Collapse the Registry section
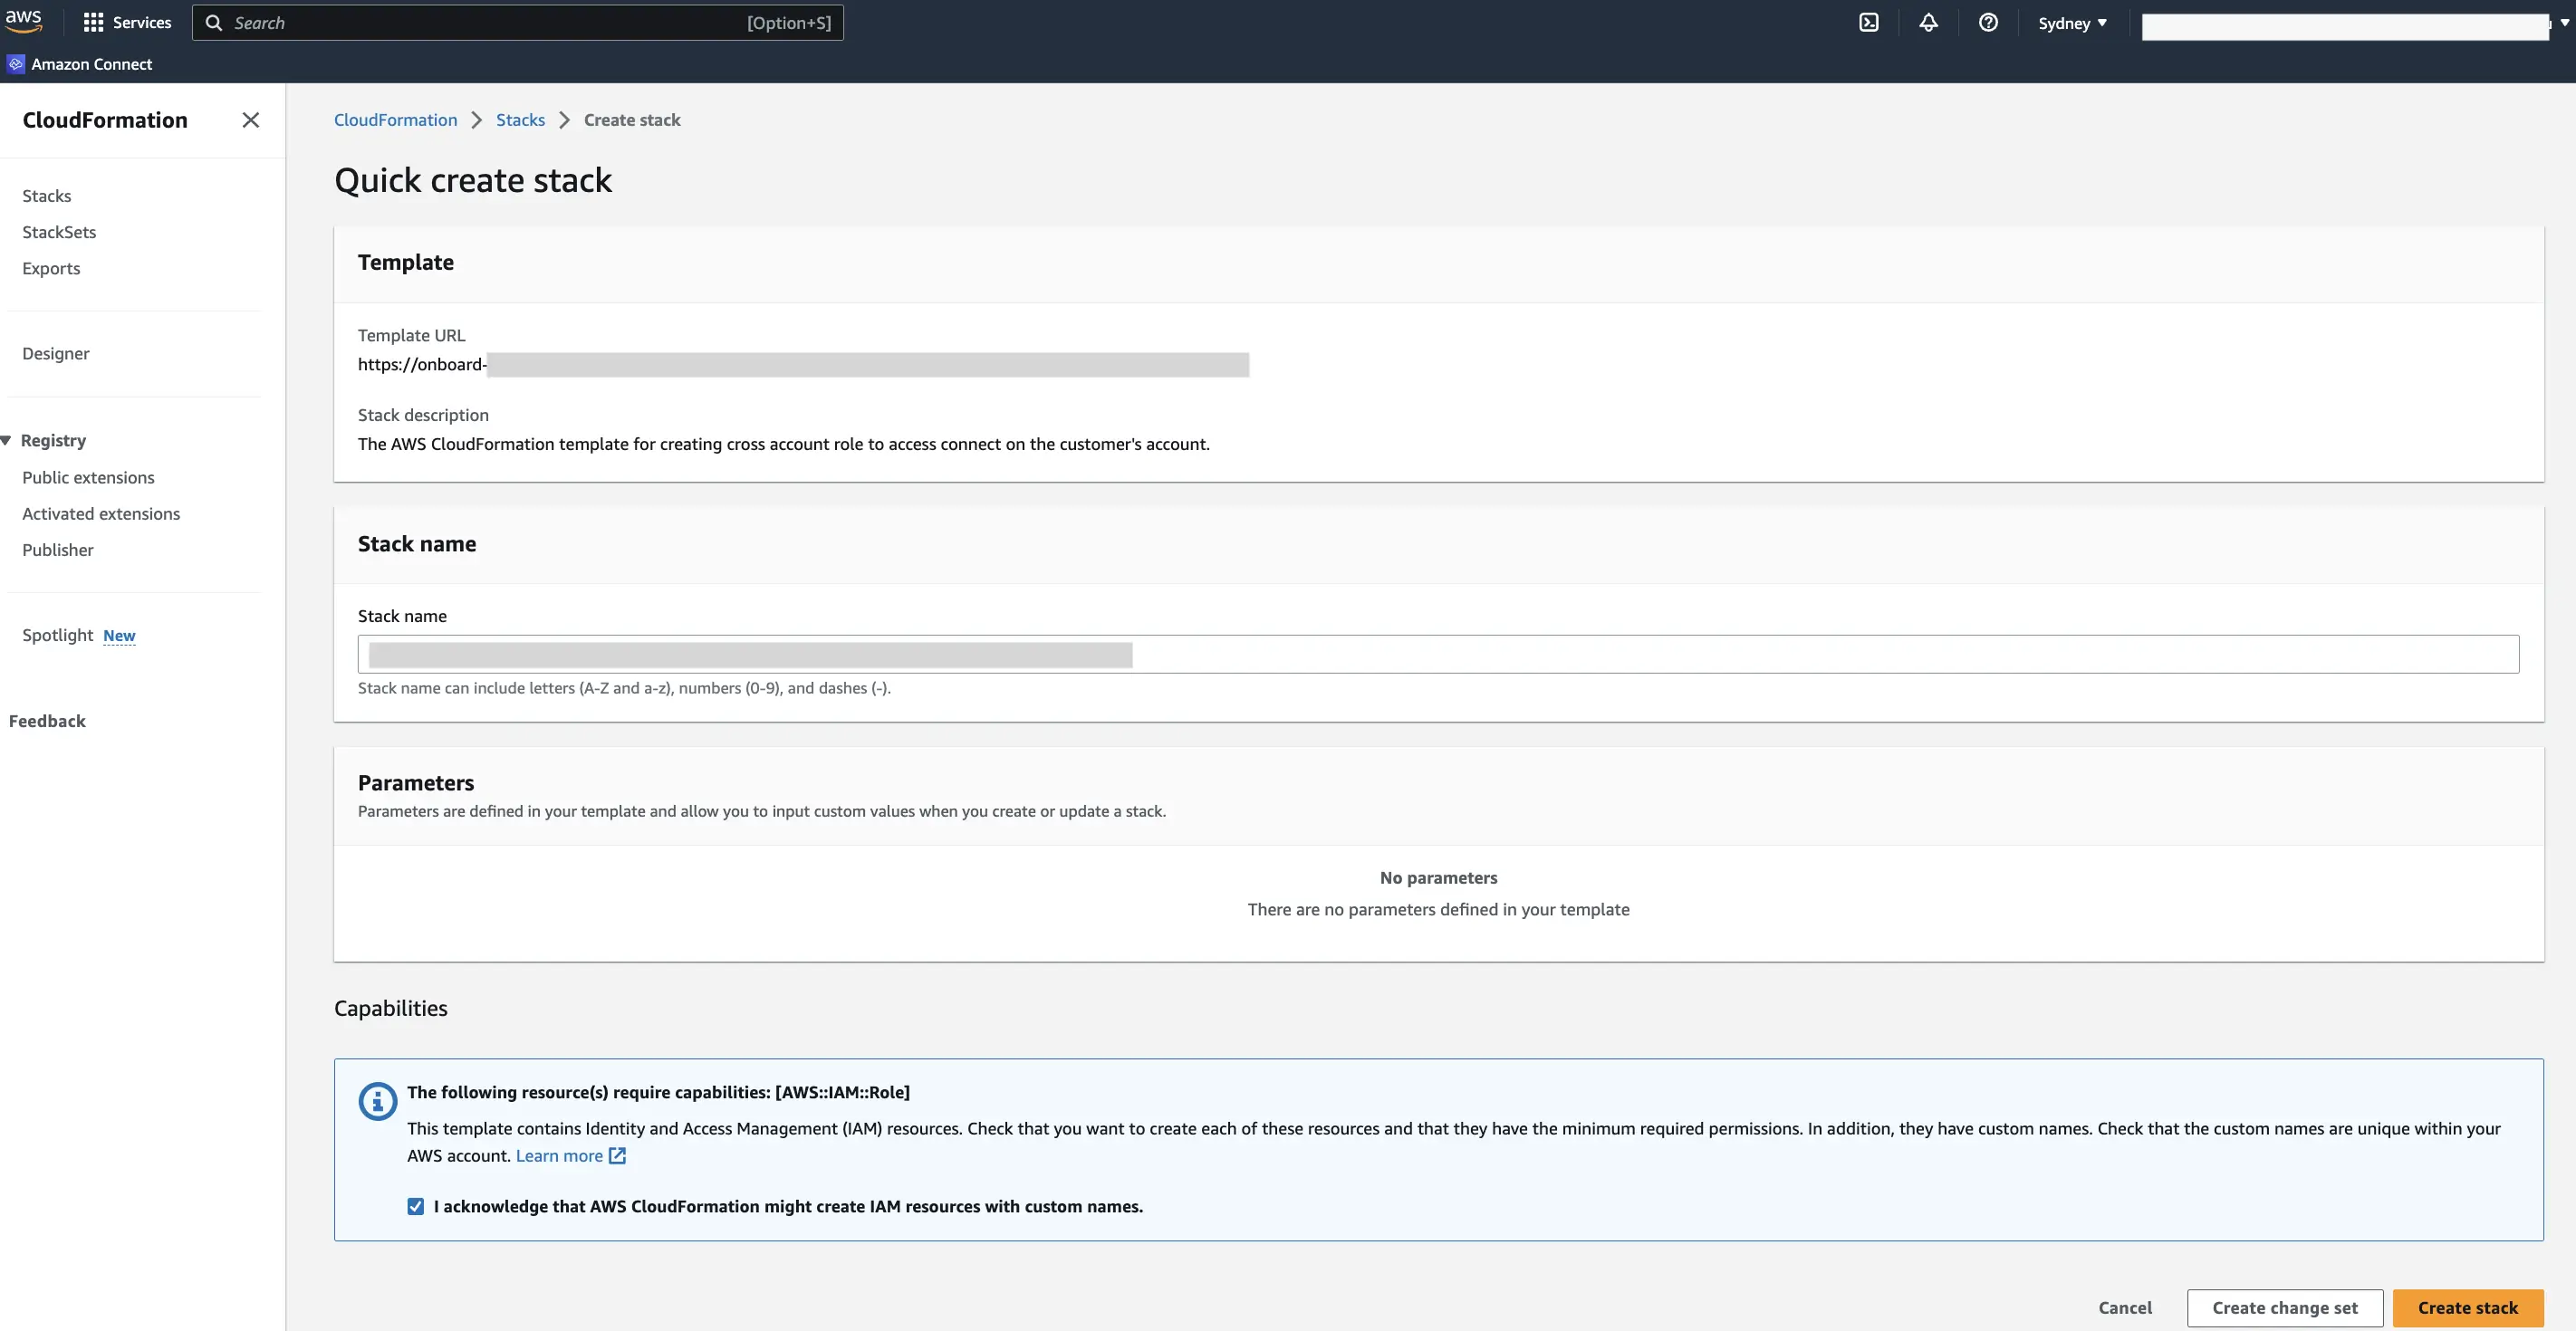The width and height of the screenshot is (2576, 1331). [7, 441]
